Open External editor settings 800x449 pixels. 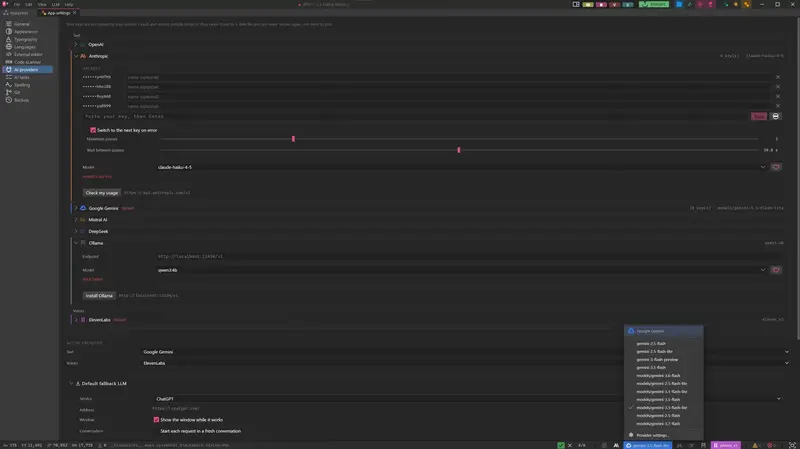pos(28,55)
